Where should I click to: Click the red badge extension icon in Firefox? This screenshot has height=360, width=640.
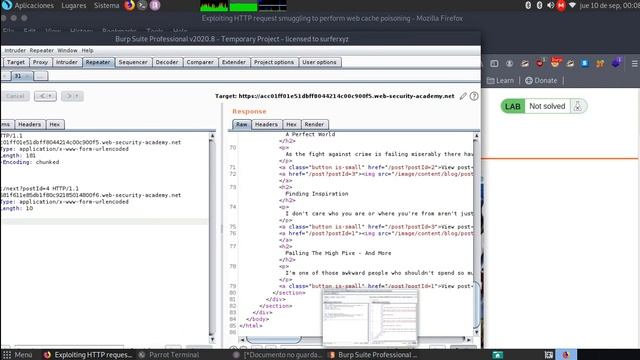[x=540, y=63]
